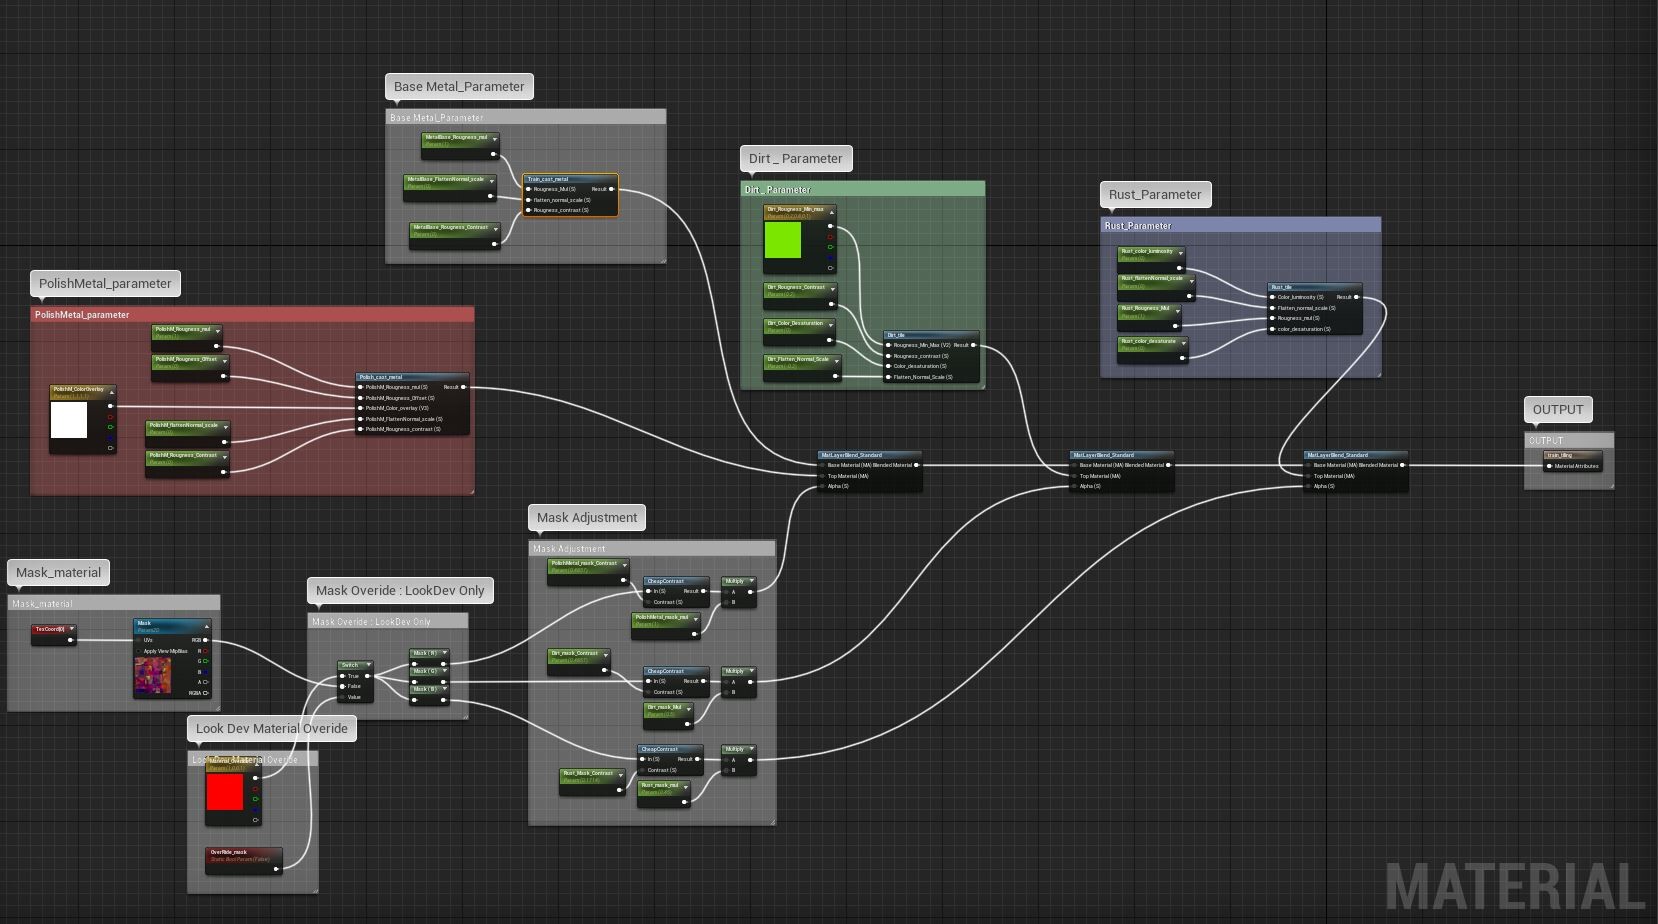This screenshot has height=924, width=1658.
Task: Click the TexCoord[0] node output pin
Action: click(x=70, y=640)
